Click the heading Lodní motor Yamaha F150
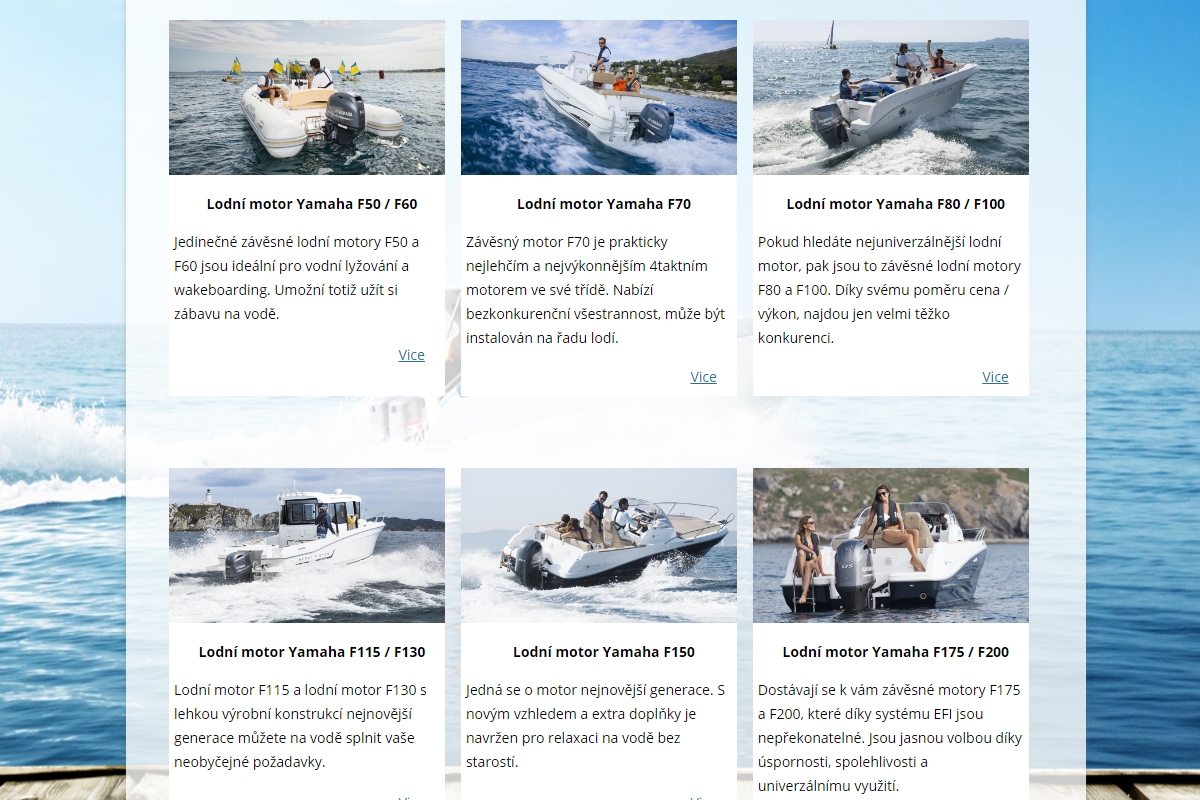 [x=604, y=652]
